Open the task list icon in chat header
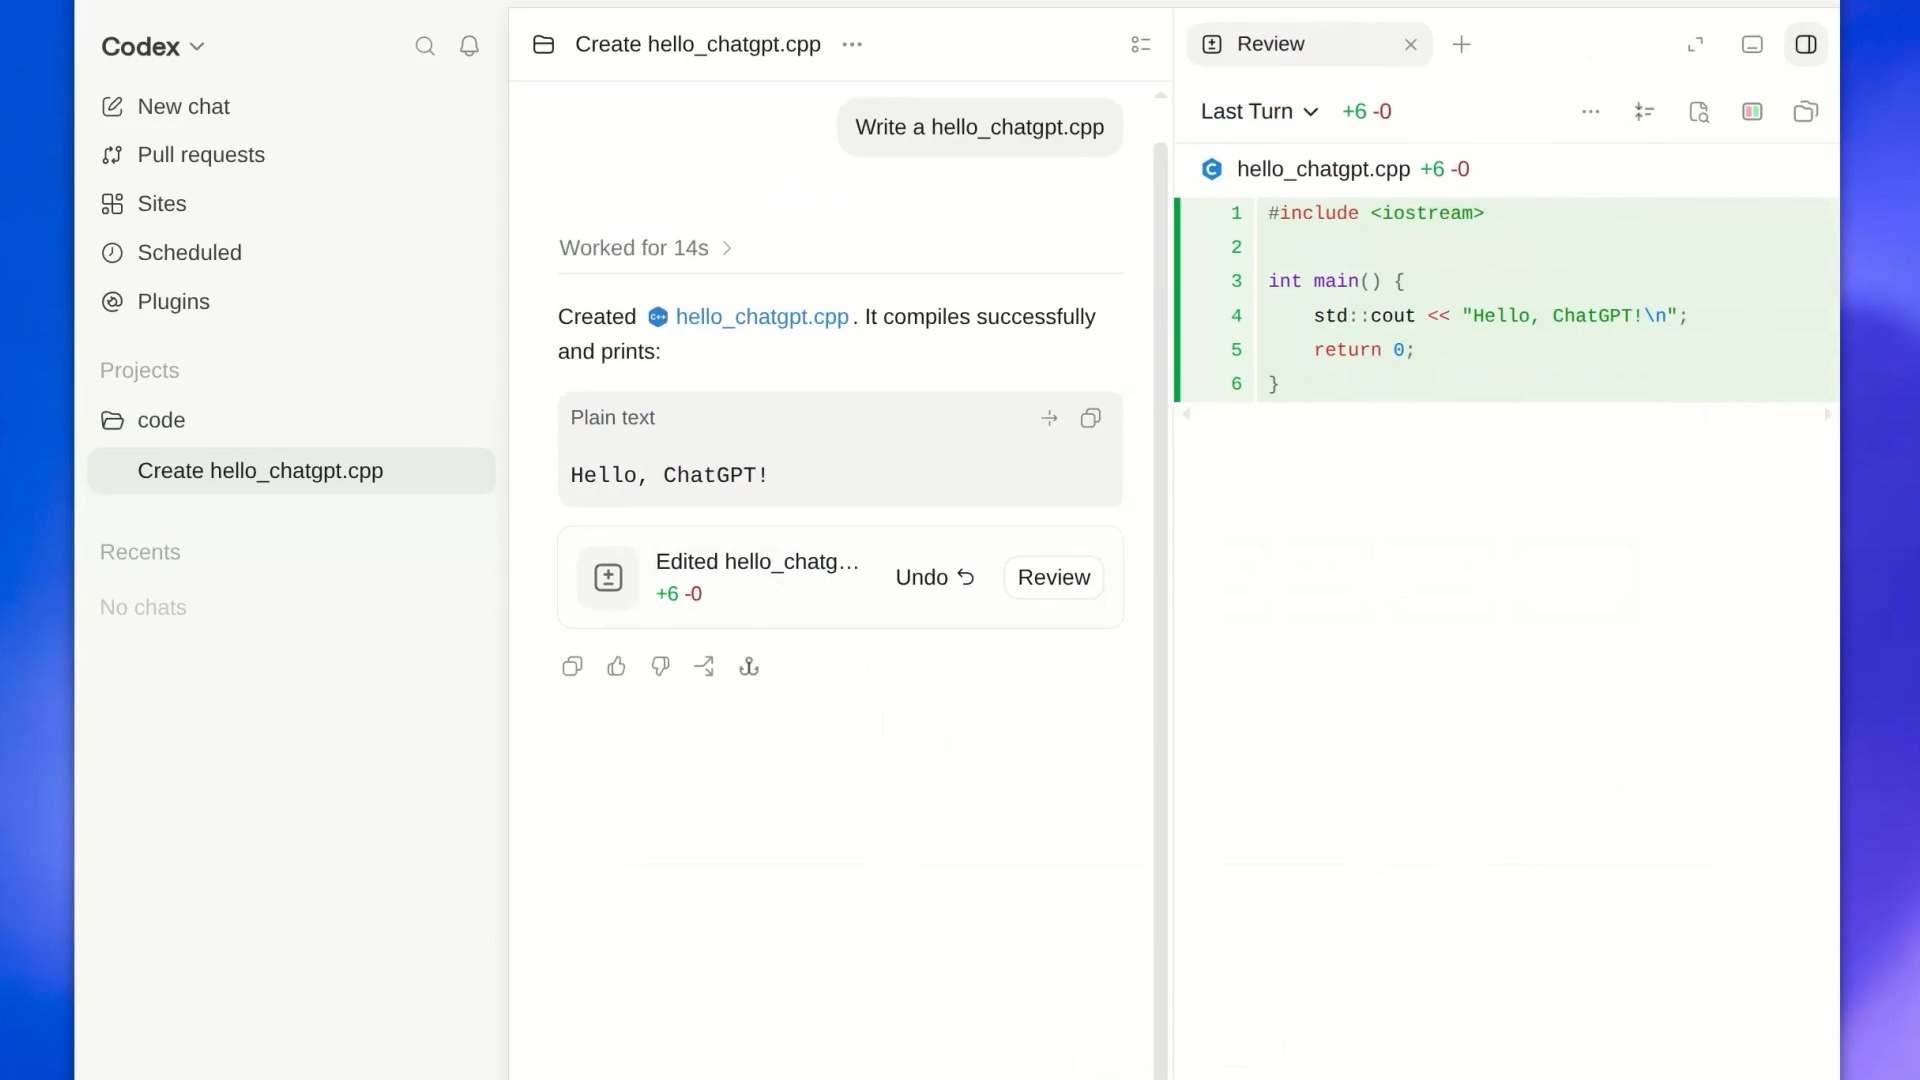 pos(1141,45)
